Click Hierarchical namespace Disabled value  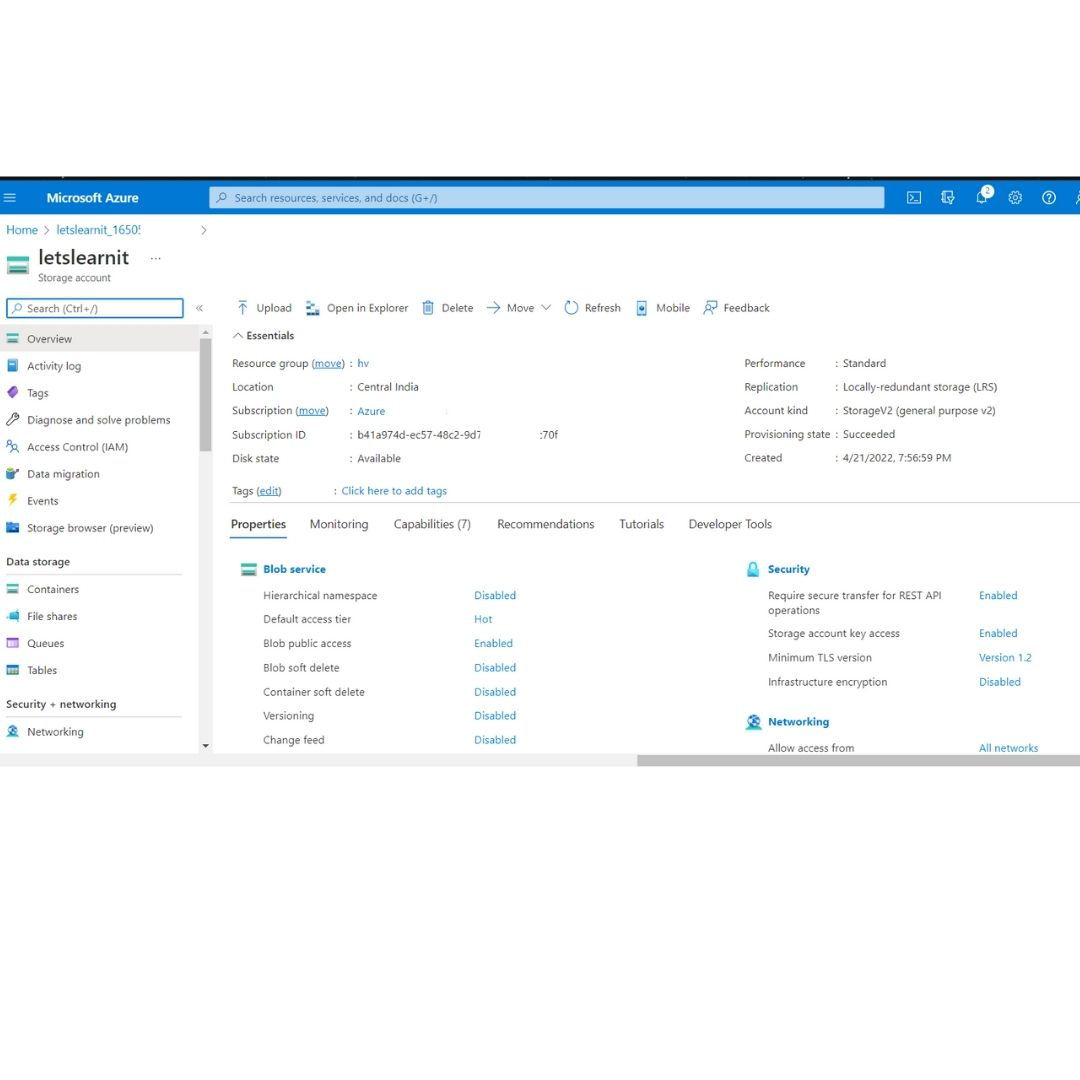(x=495, y=596)
